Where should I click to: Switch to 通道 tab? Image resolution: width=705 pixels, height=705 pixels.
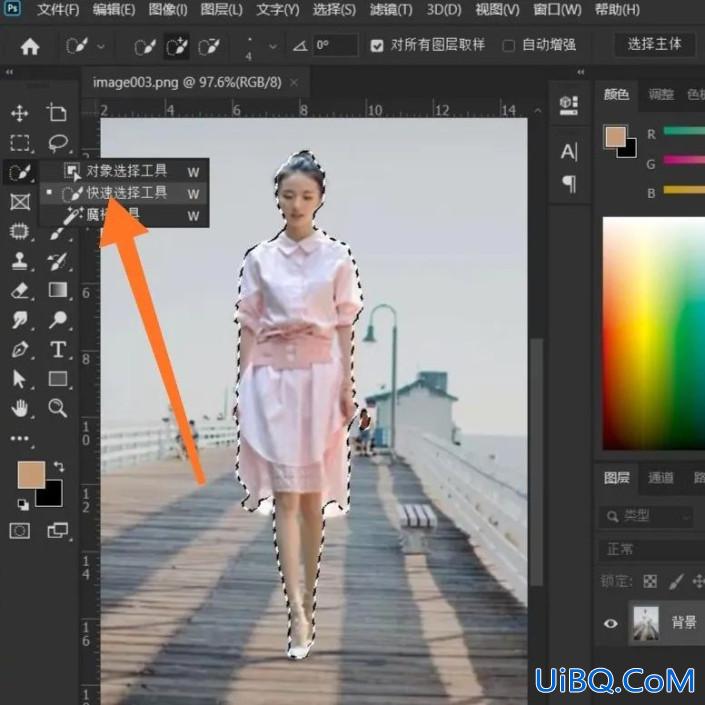click(x=660, y=477)
